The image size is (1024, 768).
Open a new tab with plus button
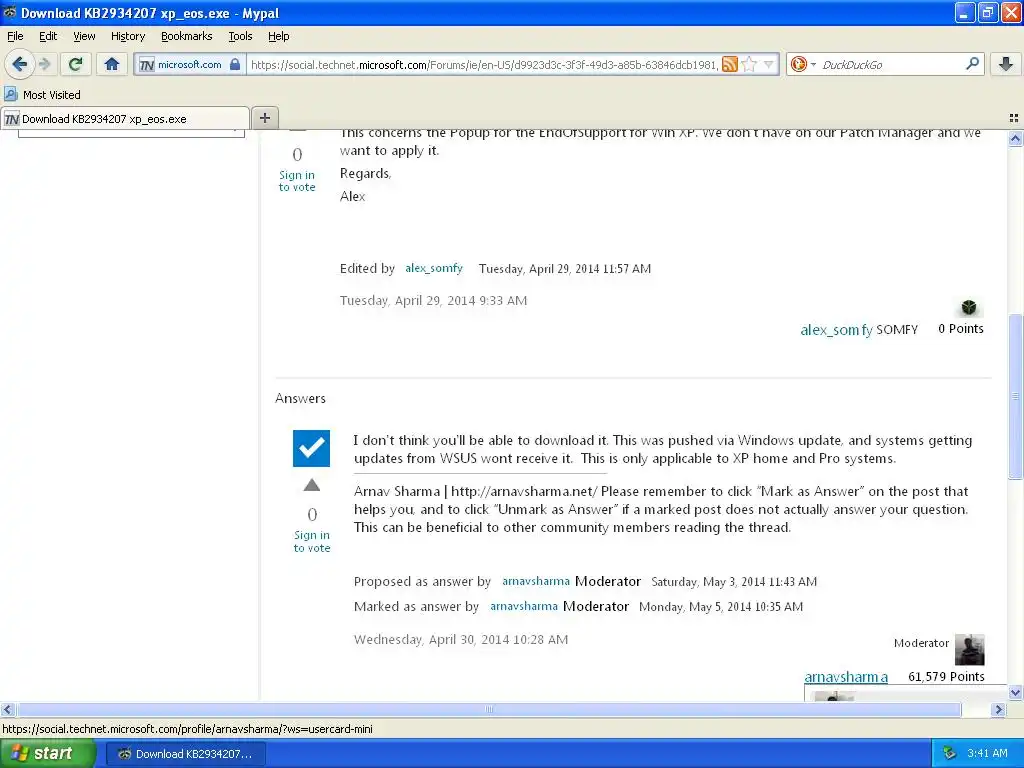(x=264, y=118)
